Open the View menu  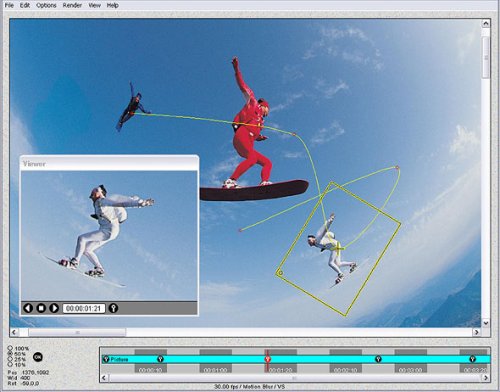pos(94,5)
